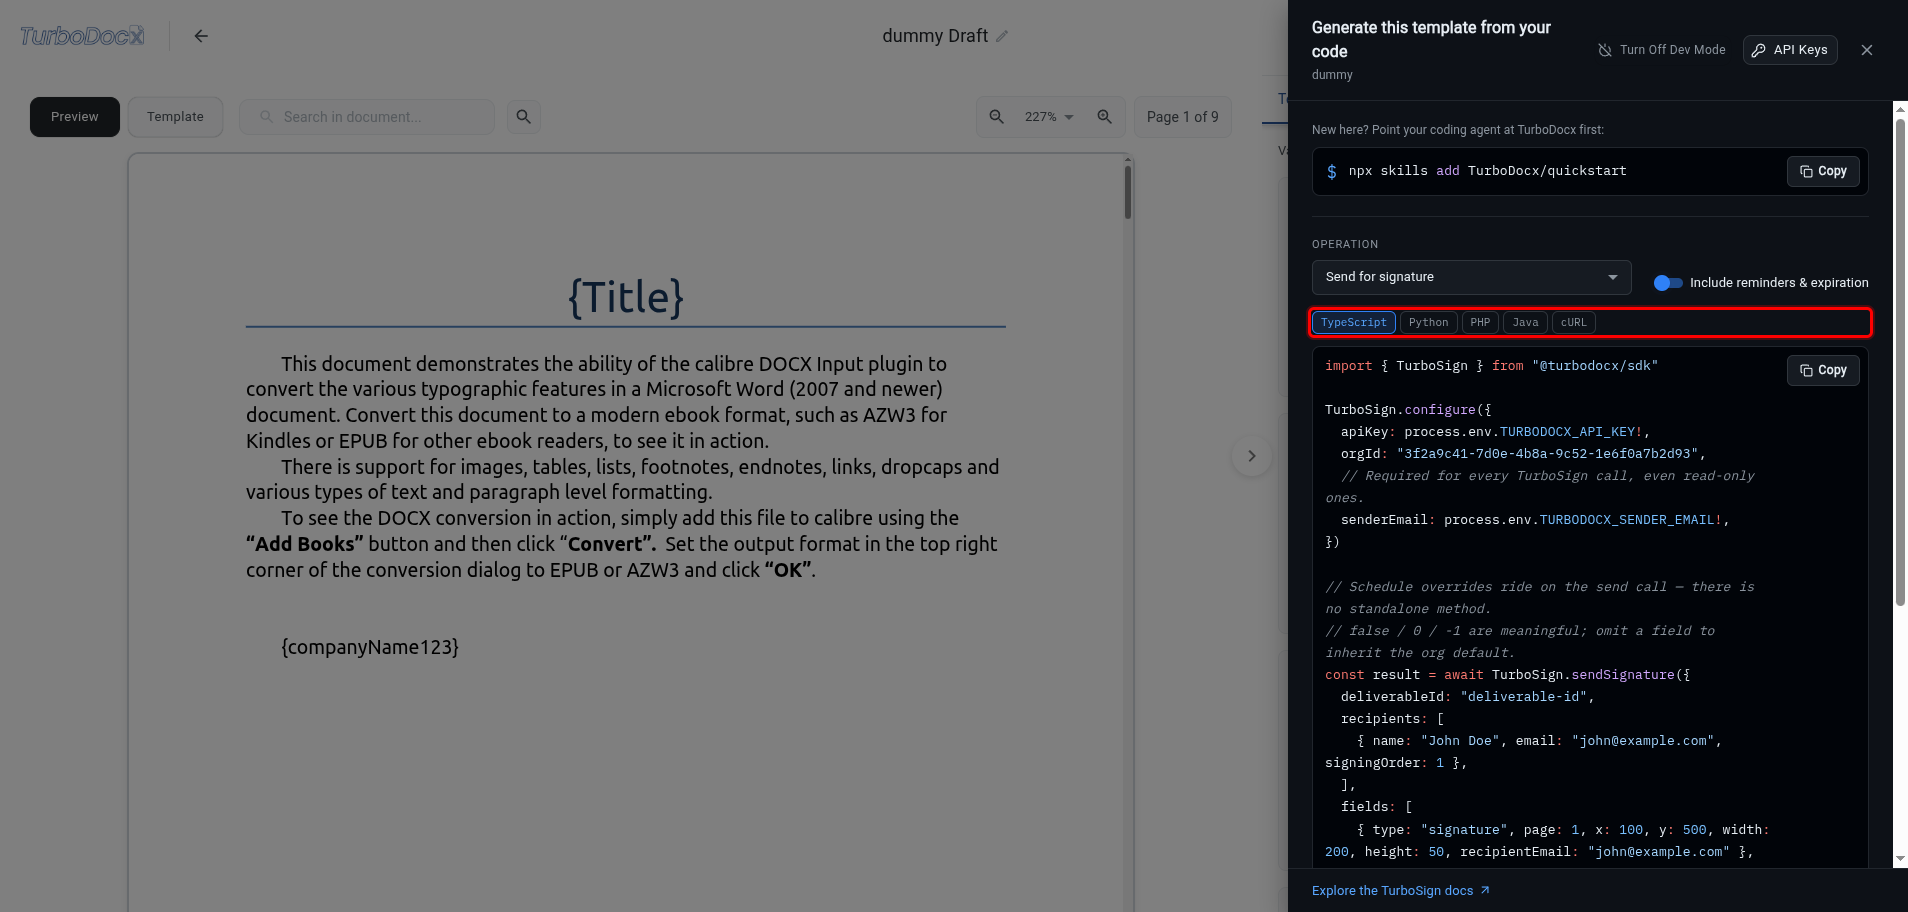Switch to the cURL tab
Viewport: 1908px width, 912px height.
coord(1573,323)
